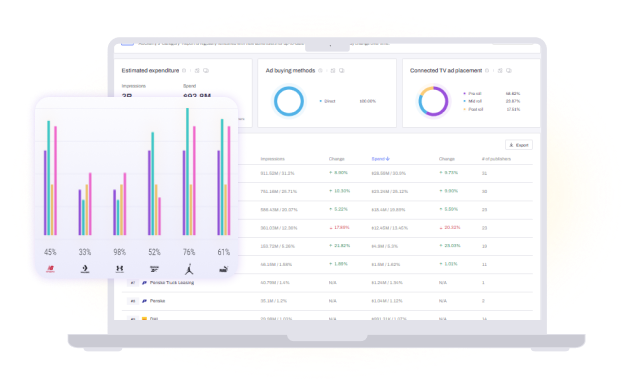Click the 45% label in the bar chart
This screenshot has width=632, height=387.
point(50,252)
